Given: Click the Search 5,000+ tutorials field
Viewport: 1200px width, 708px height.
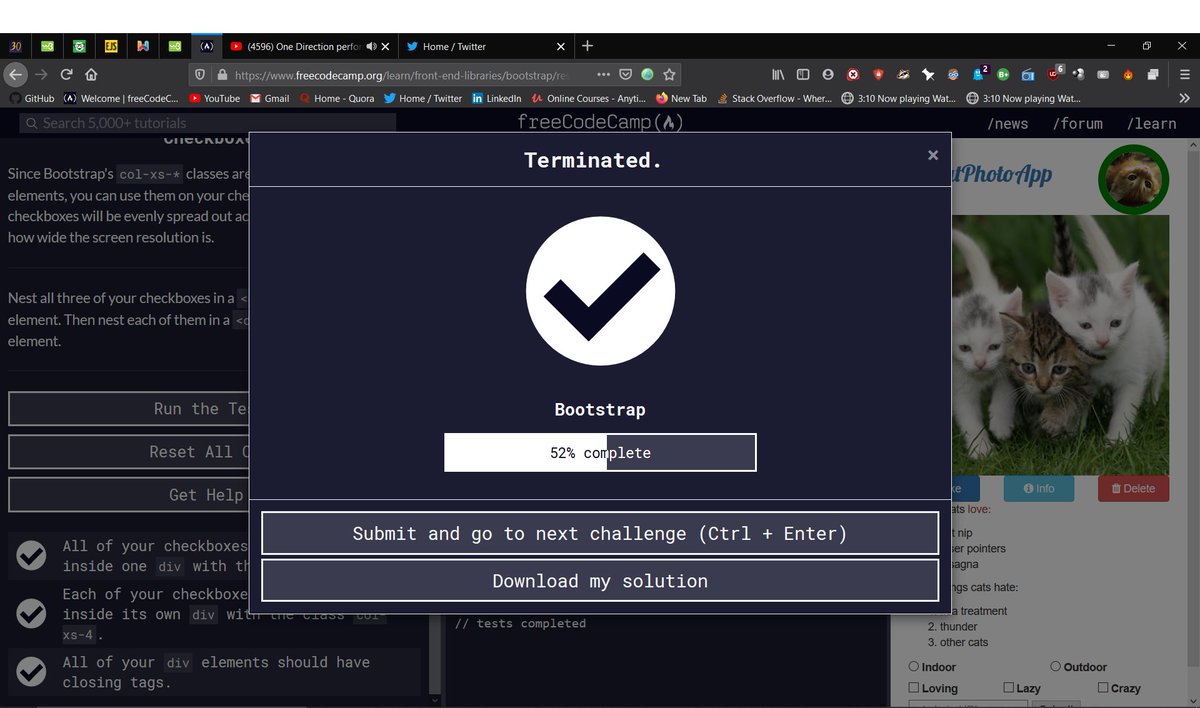Looking at the screenshot, I should 207,123.
